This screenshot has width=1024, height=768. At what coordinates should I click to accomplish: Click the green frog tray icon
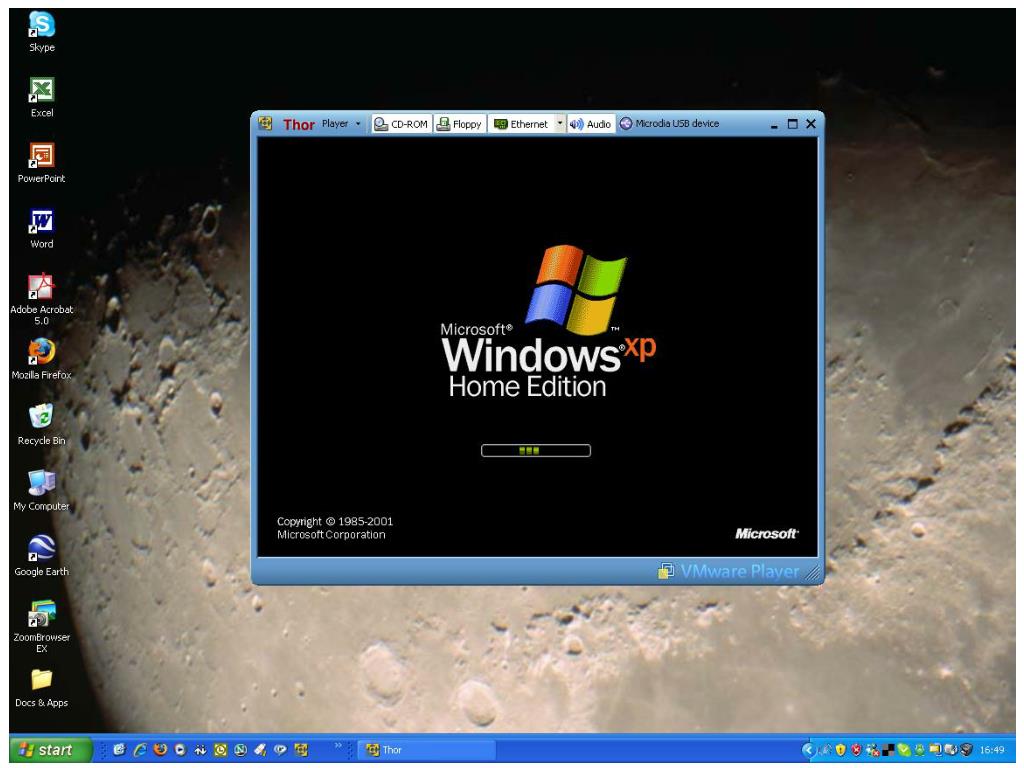(920, 750)
